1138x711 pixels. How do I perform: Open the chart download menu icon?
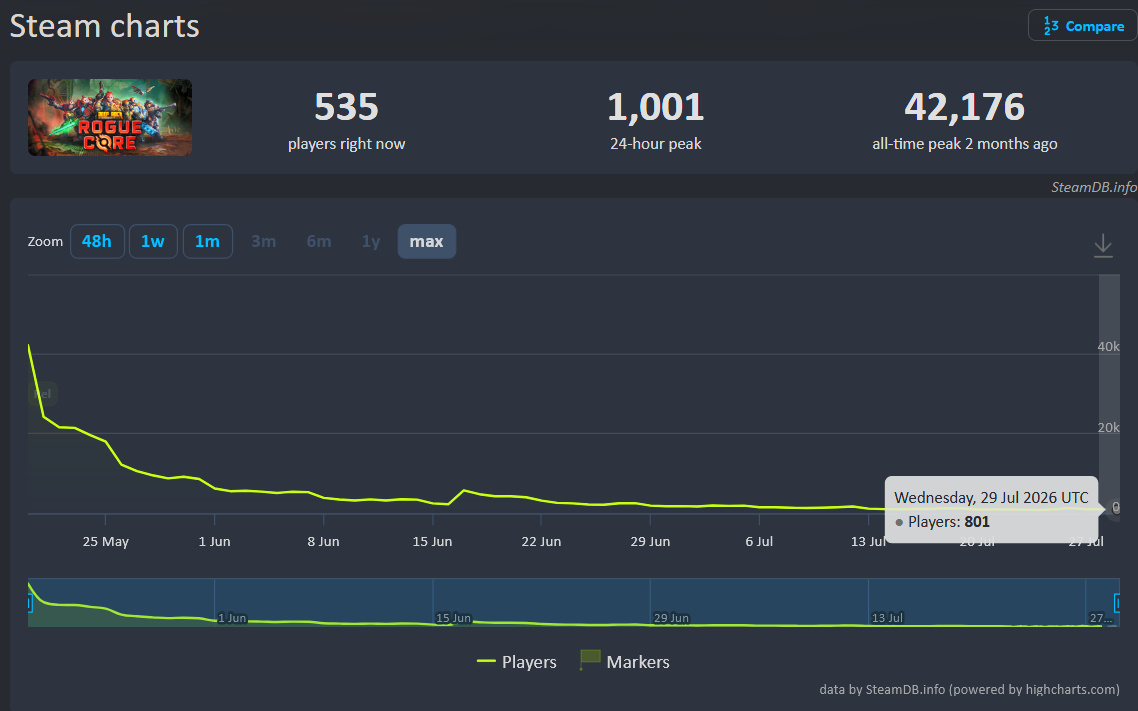tap(1102, 245)
